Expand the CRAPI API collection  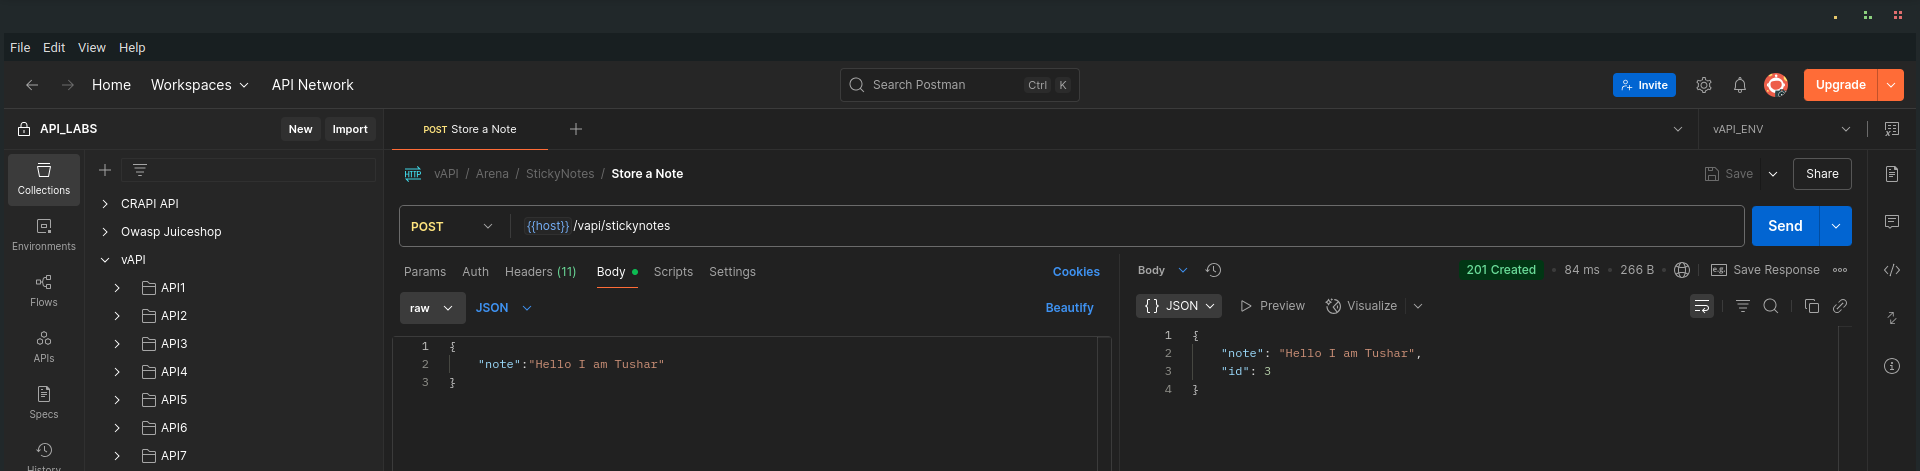tap(105, 204)
